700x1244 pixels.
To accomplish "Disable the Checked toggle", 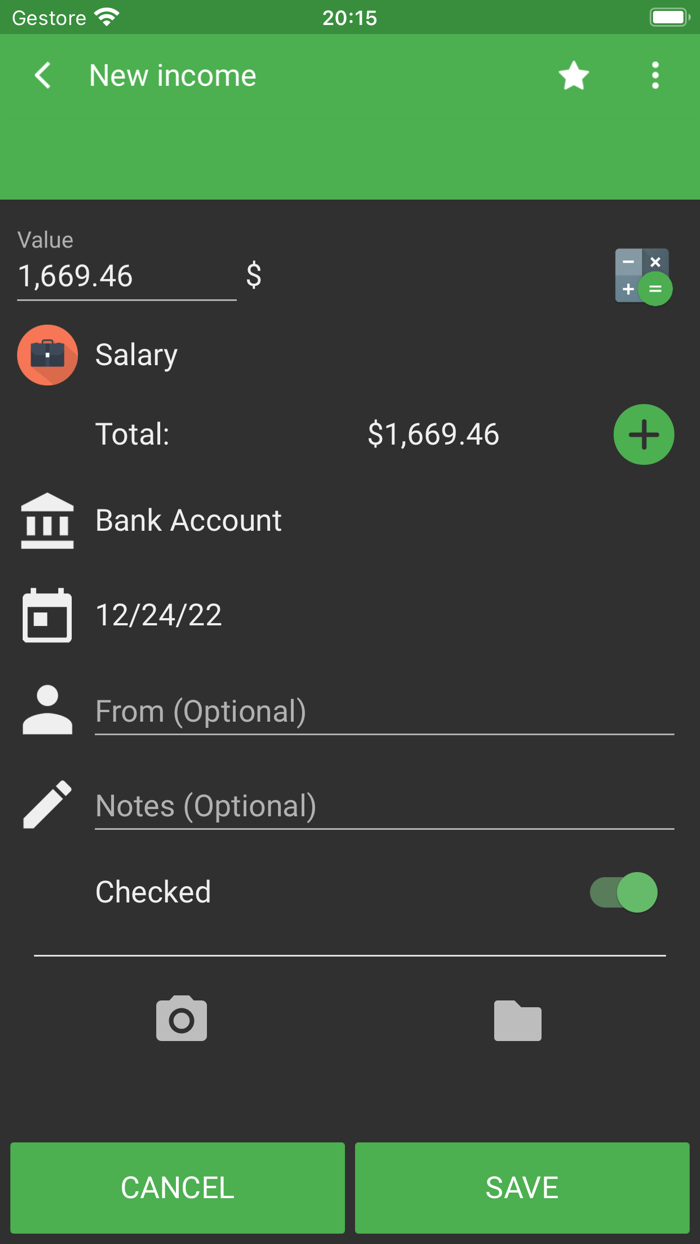I will 621,892.
